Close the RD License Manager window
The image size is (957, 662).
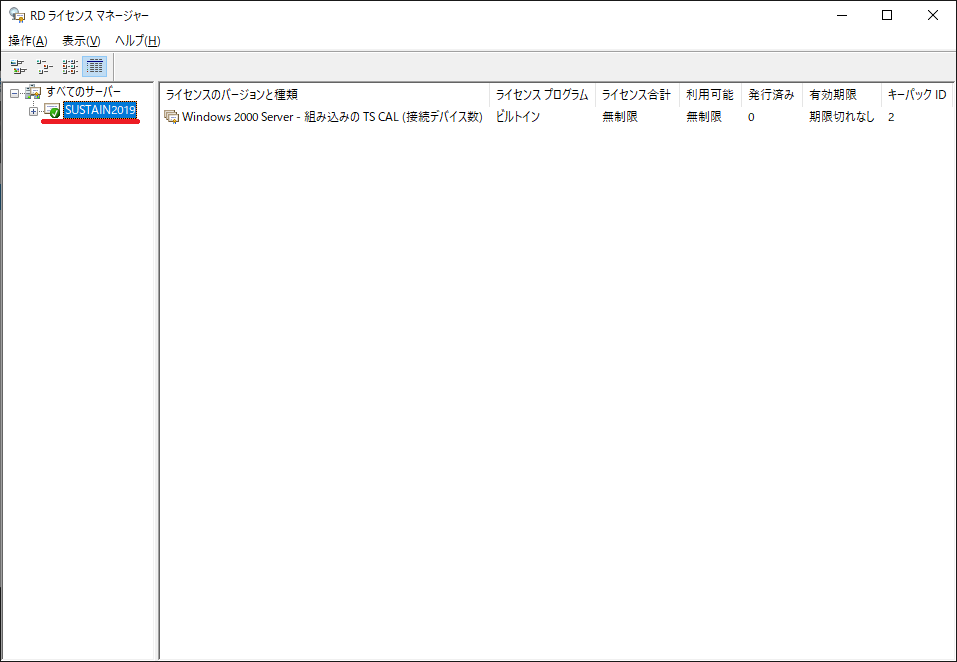[933, 15]
